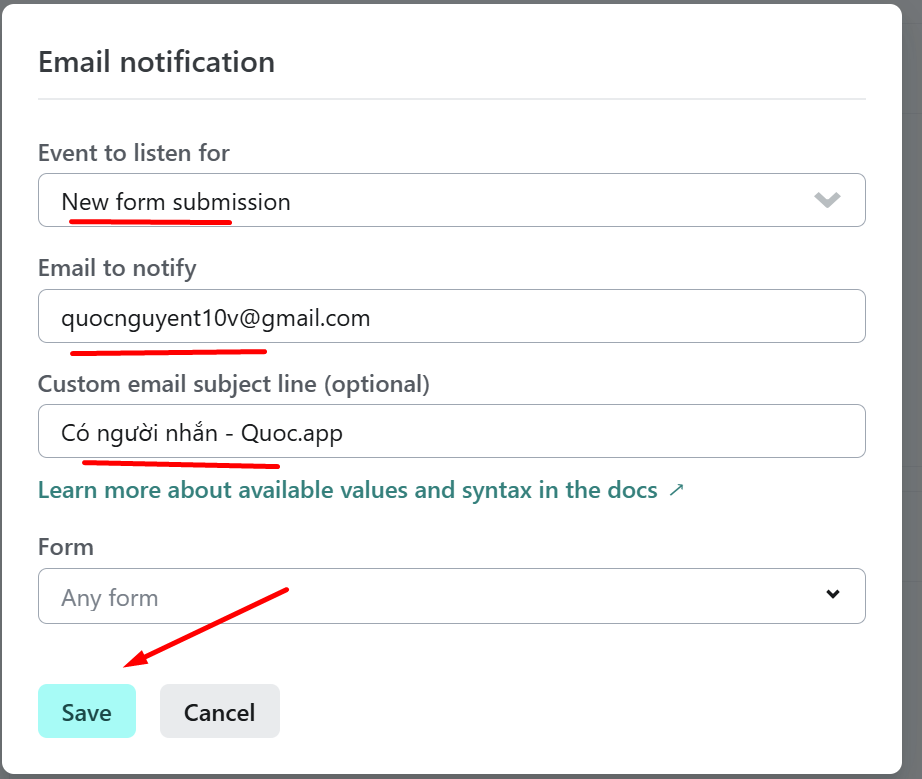Open the "Event to listen for" dropdown
This screenshot has height=779, width=922.
tap(451, 200)
